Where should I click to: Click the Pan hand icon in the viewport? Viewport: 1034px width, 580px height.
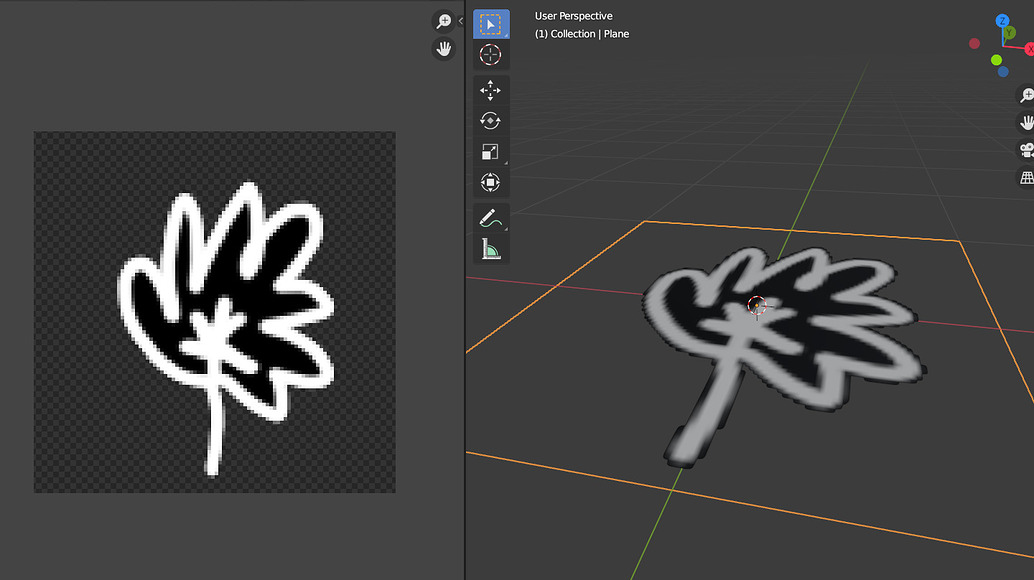pyautogui.click(x=1025, y=121)
